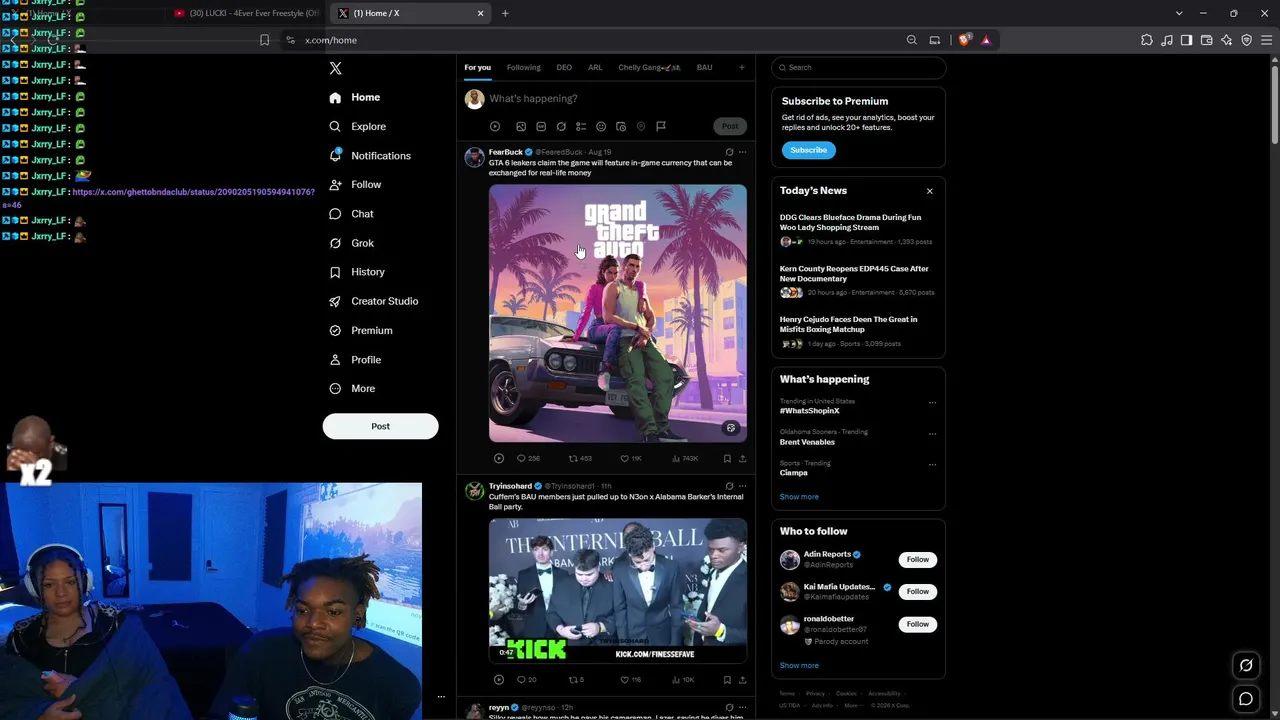This screenshot has width=1280, height=720.
Task: Switch to the DEO timeline tab
Action: [564, 68]
